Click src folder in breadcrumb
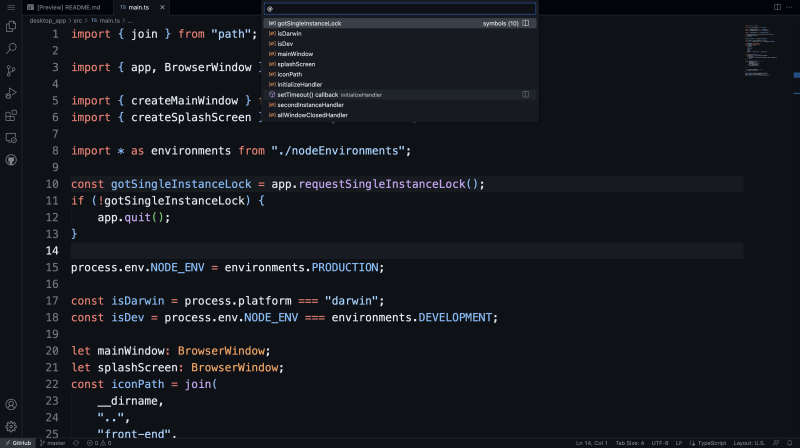Image resolution: width=800 pixels, height=448 pixels. [x=78, y=21]
